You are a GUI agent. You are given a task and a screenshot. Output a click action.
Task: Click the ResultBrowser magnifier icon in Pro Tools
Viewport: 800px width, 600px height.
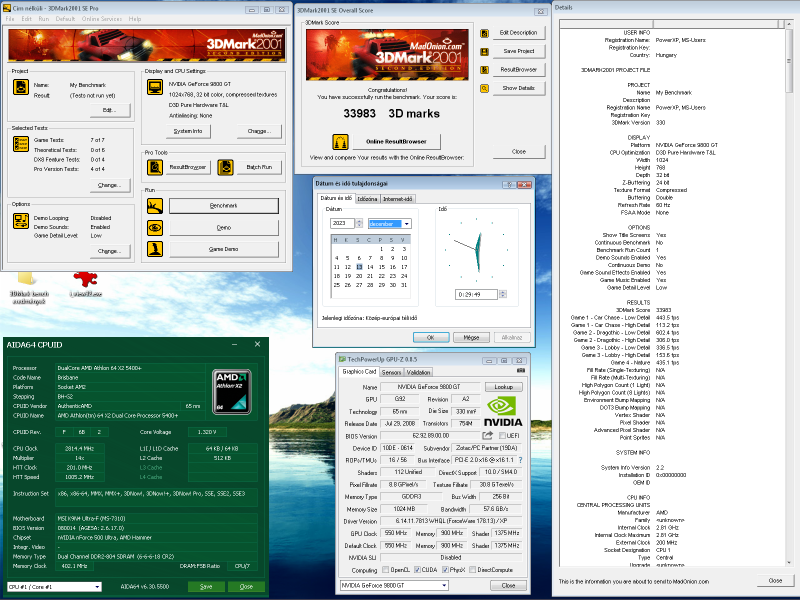pos(155,167)
